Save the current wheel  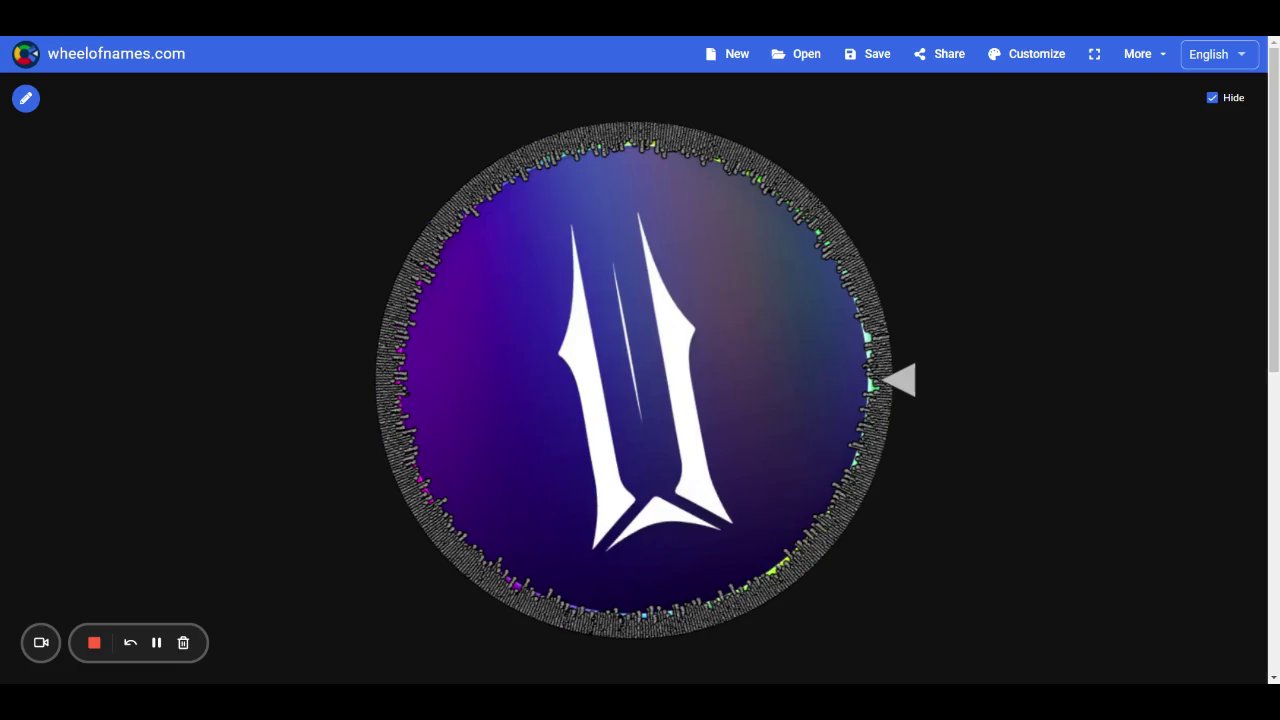coord(867,54)
